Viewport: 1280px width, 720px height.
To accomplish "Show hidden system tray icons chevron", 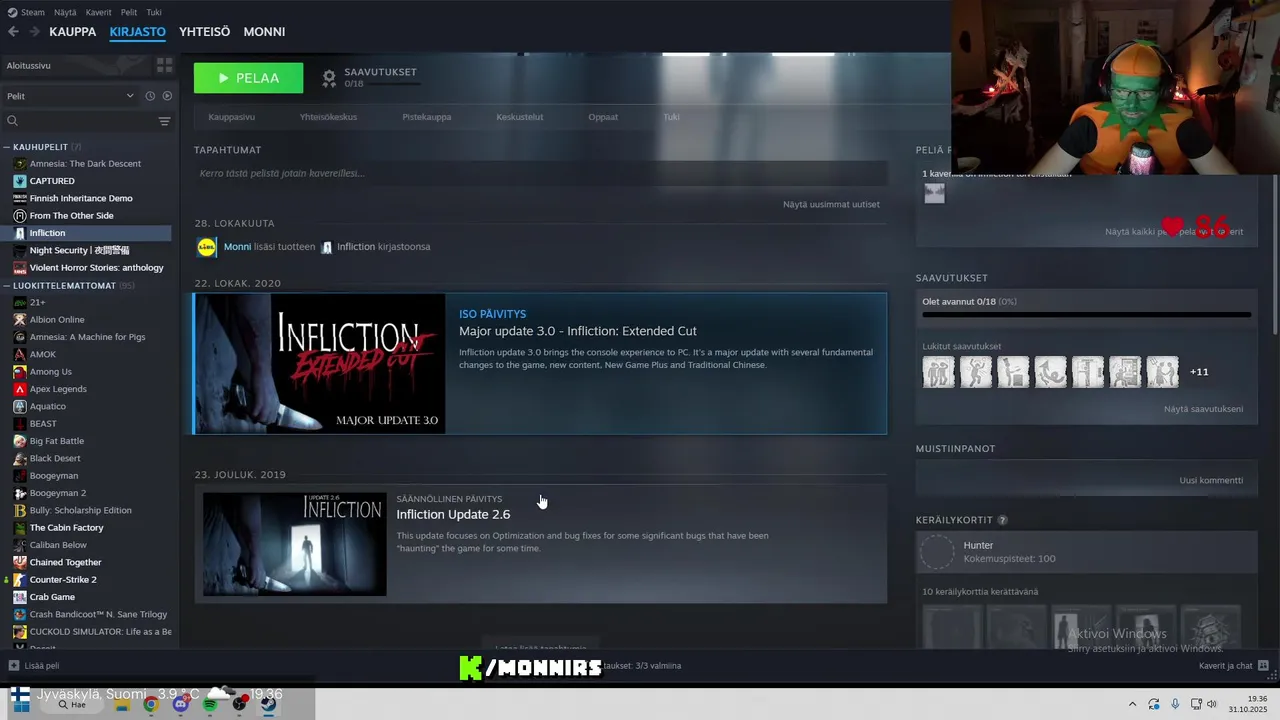I will coord(1132,704).
